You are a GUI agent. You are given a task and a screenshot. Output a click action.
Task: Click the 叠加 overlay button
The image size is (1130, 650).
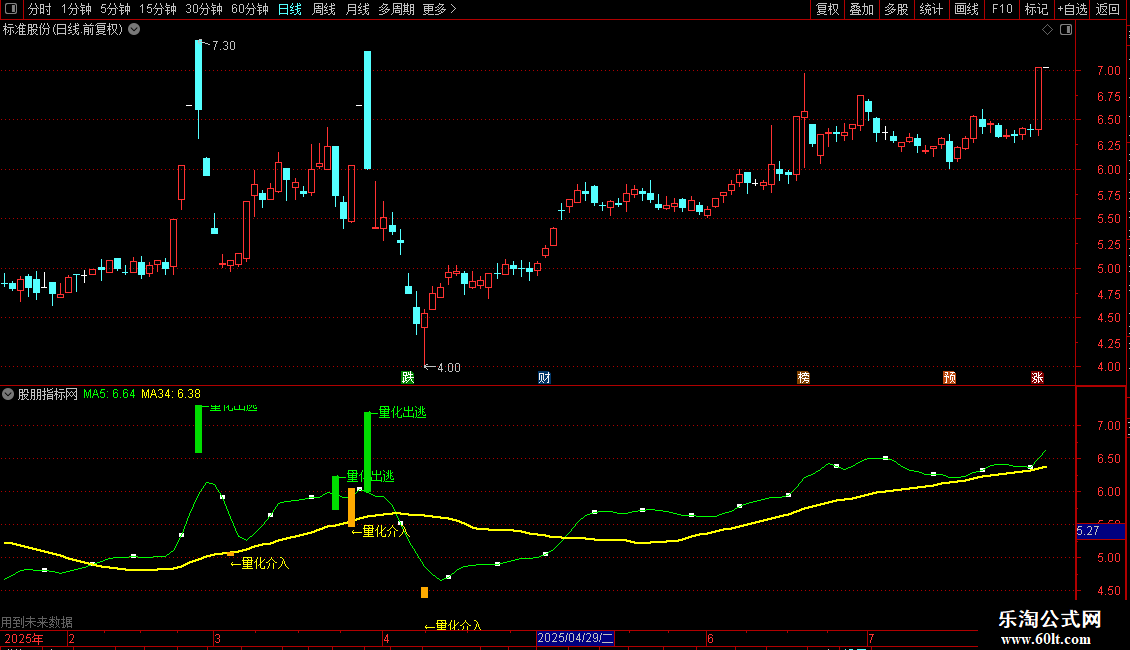point(861,9)
